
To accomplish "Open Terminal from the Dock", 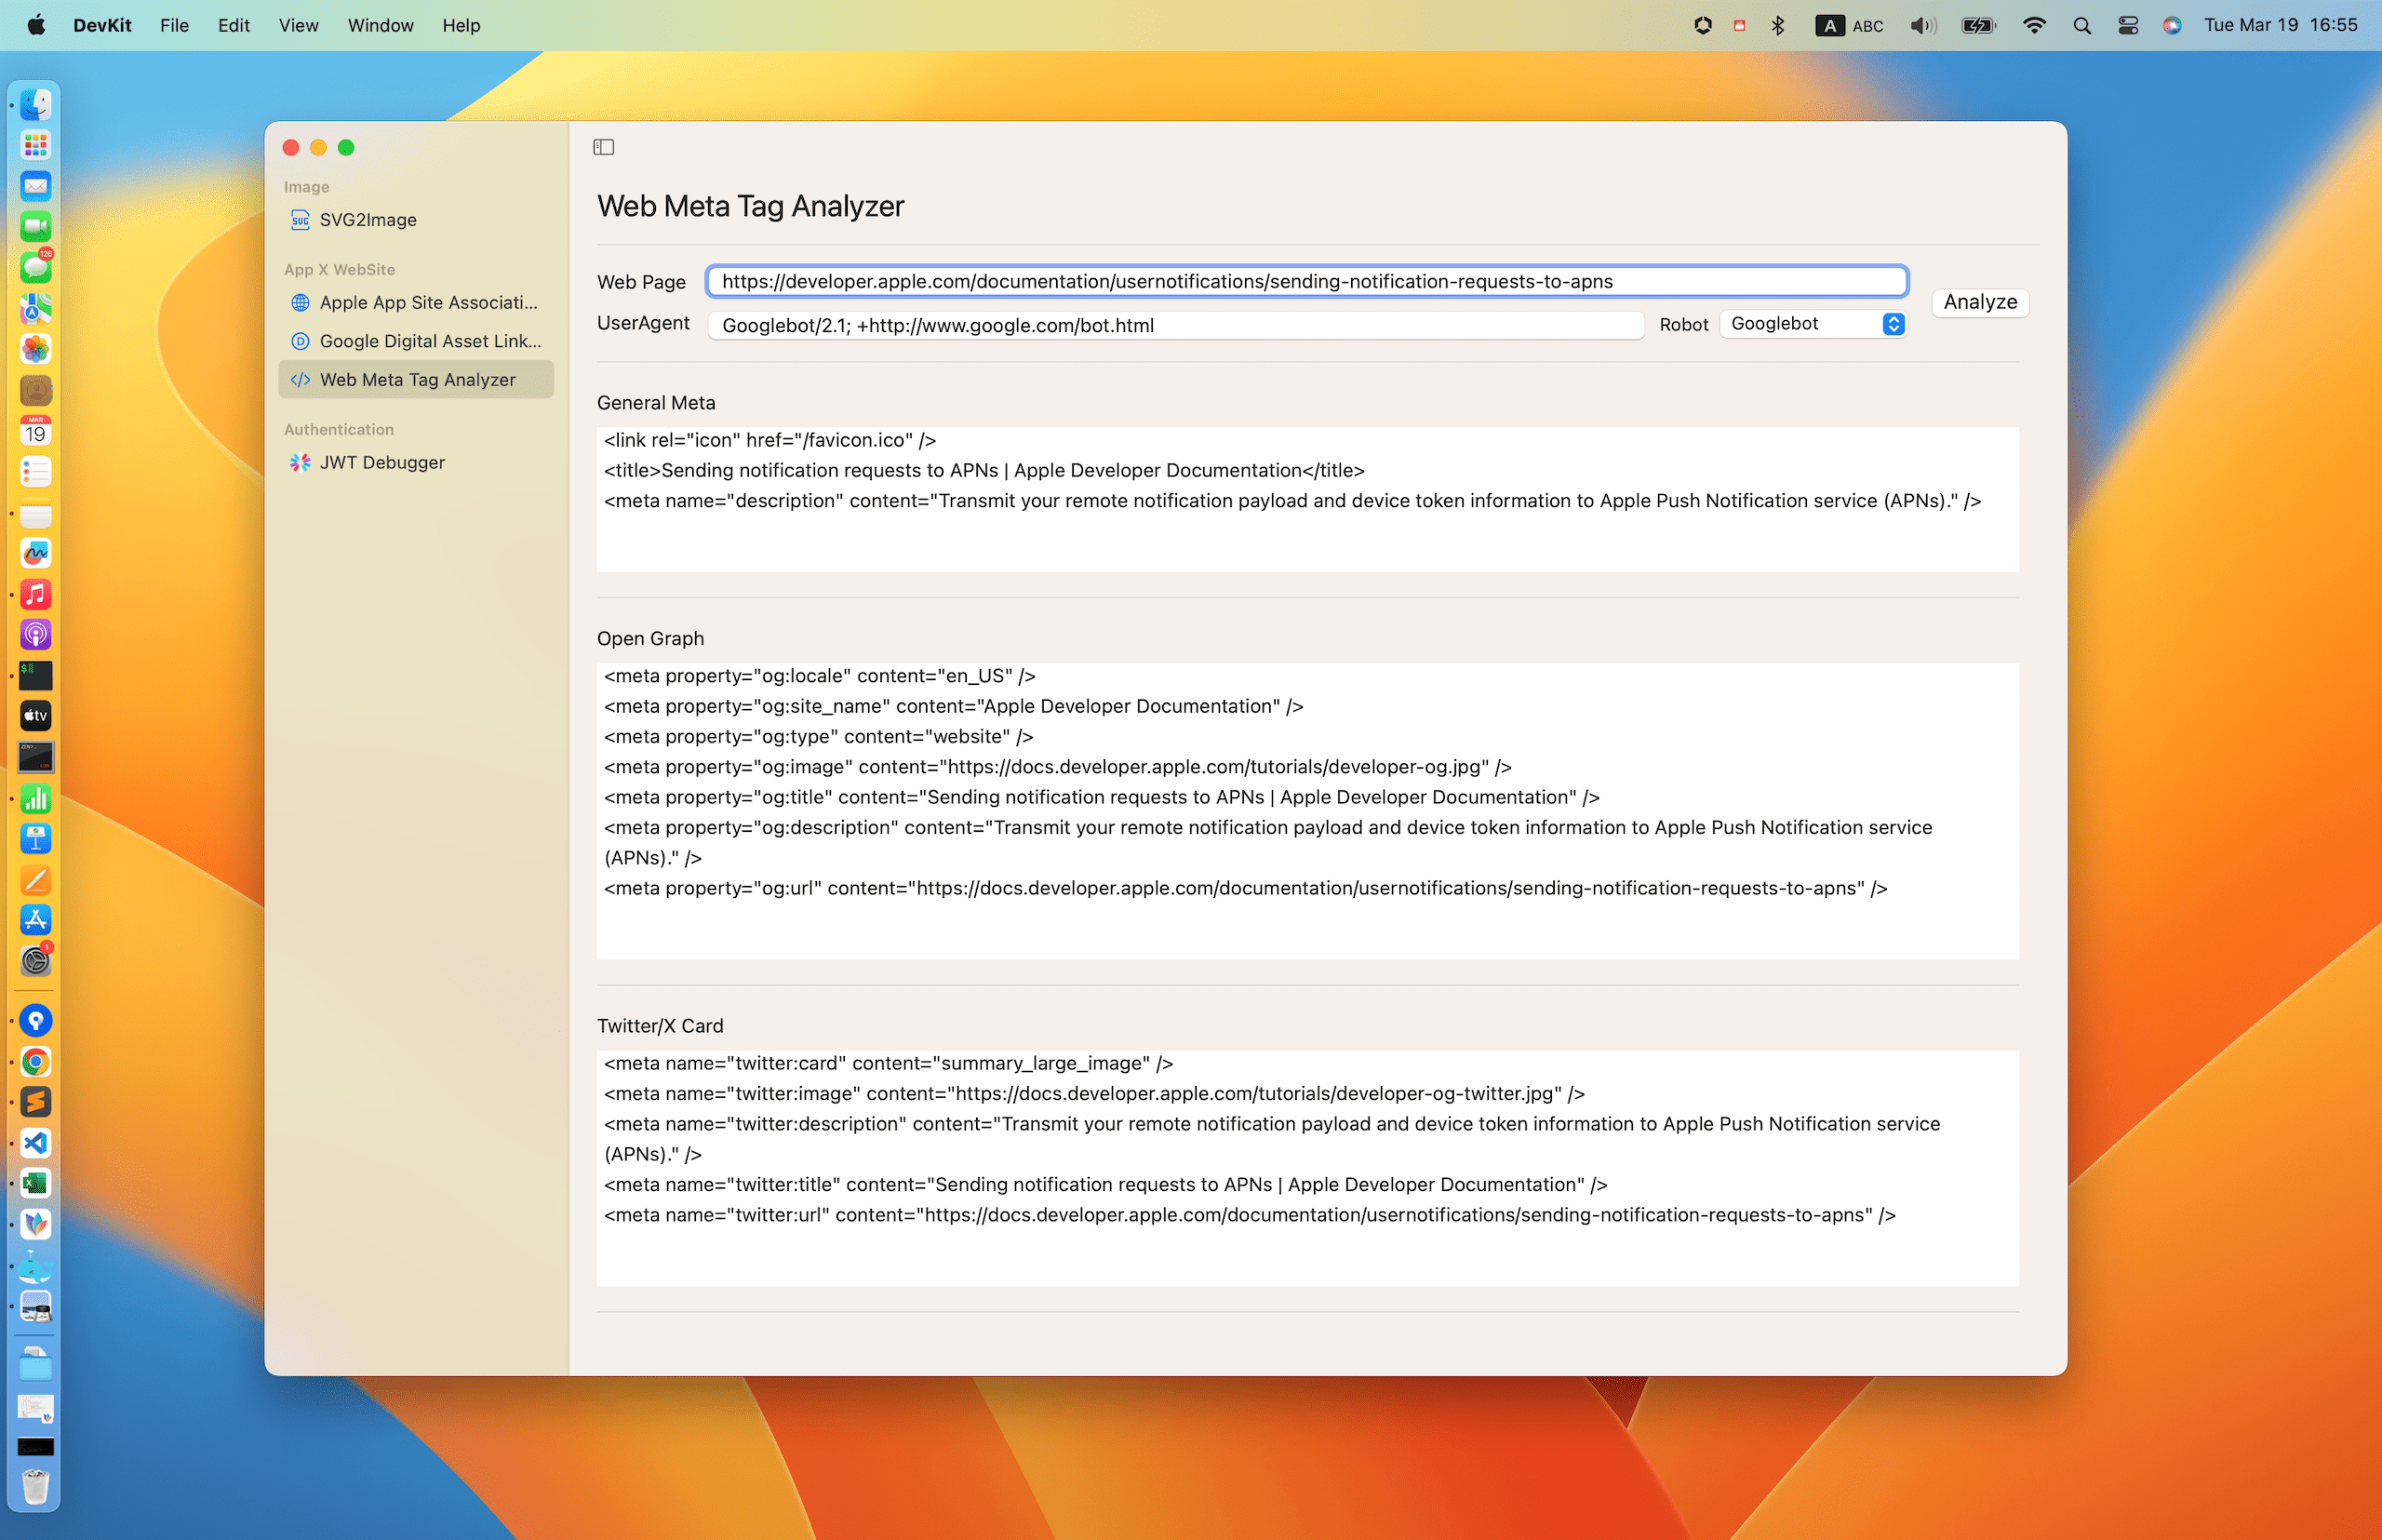I will 36,676.
